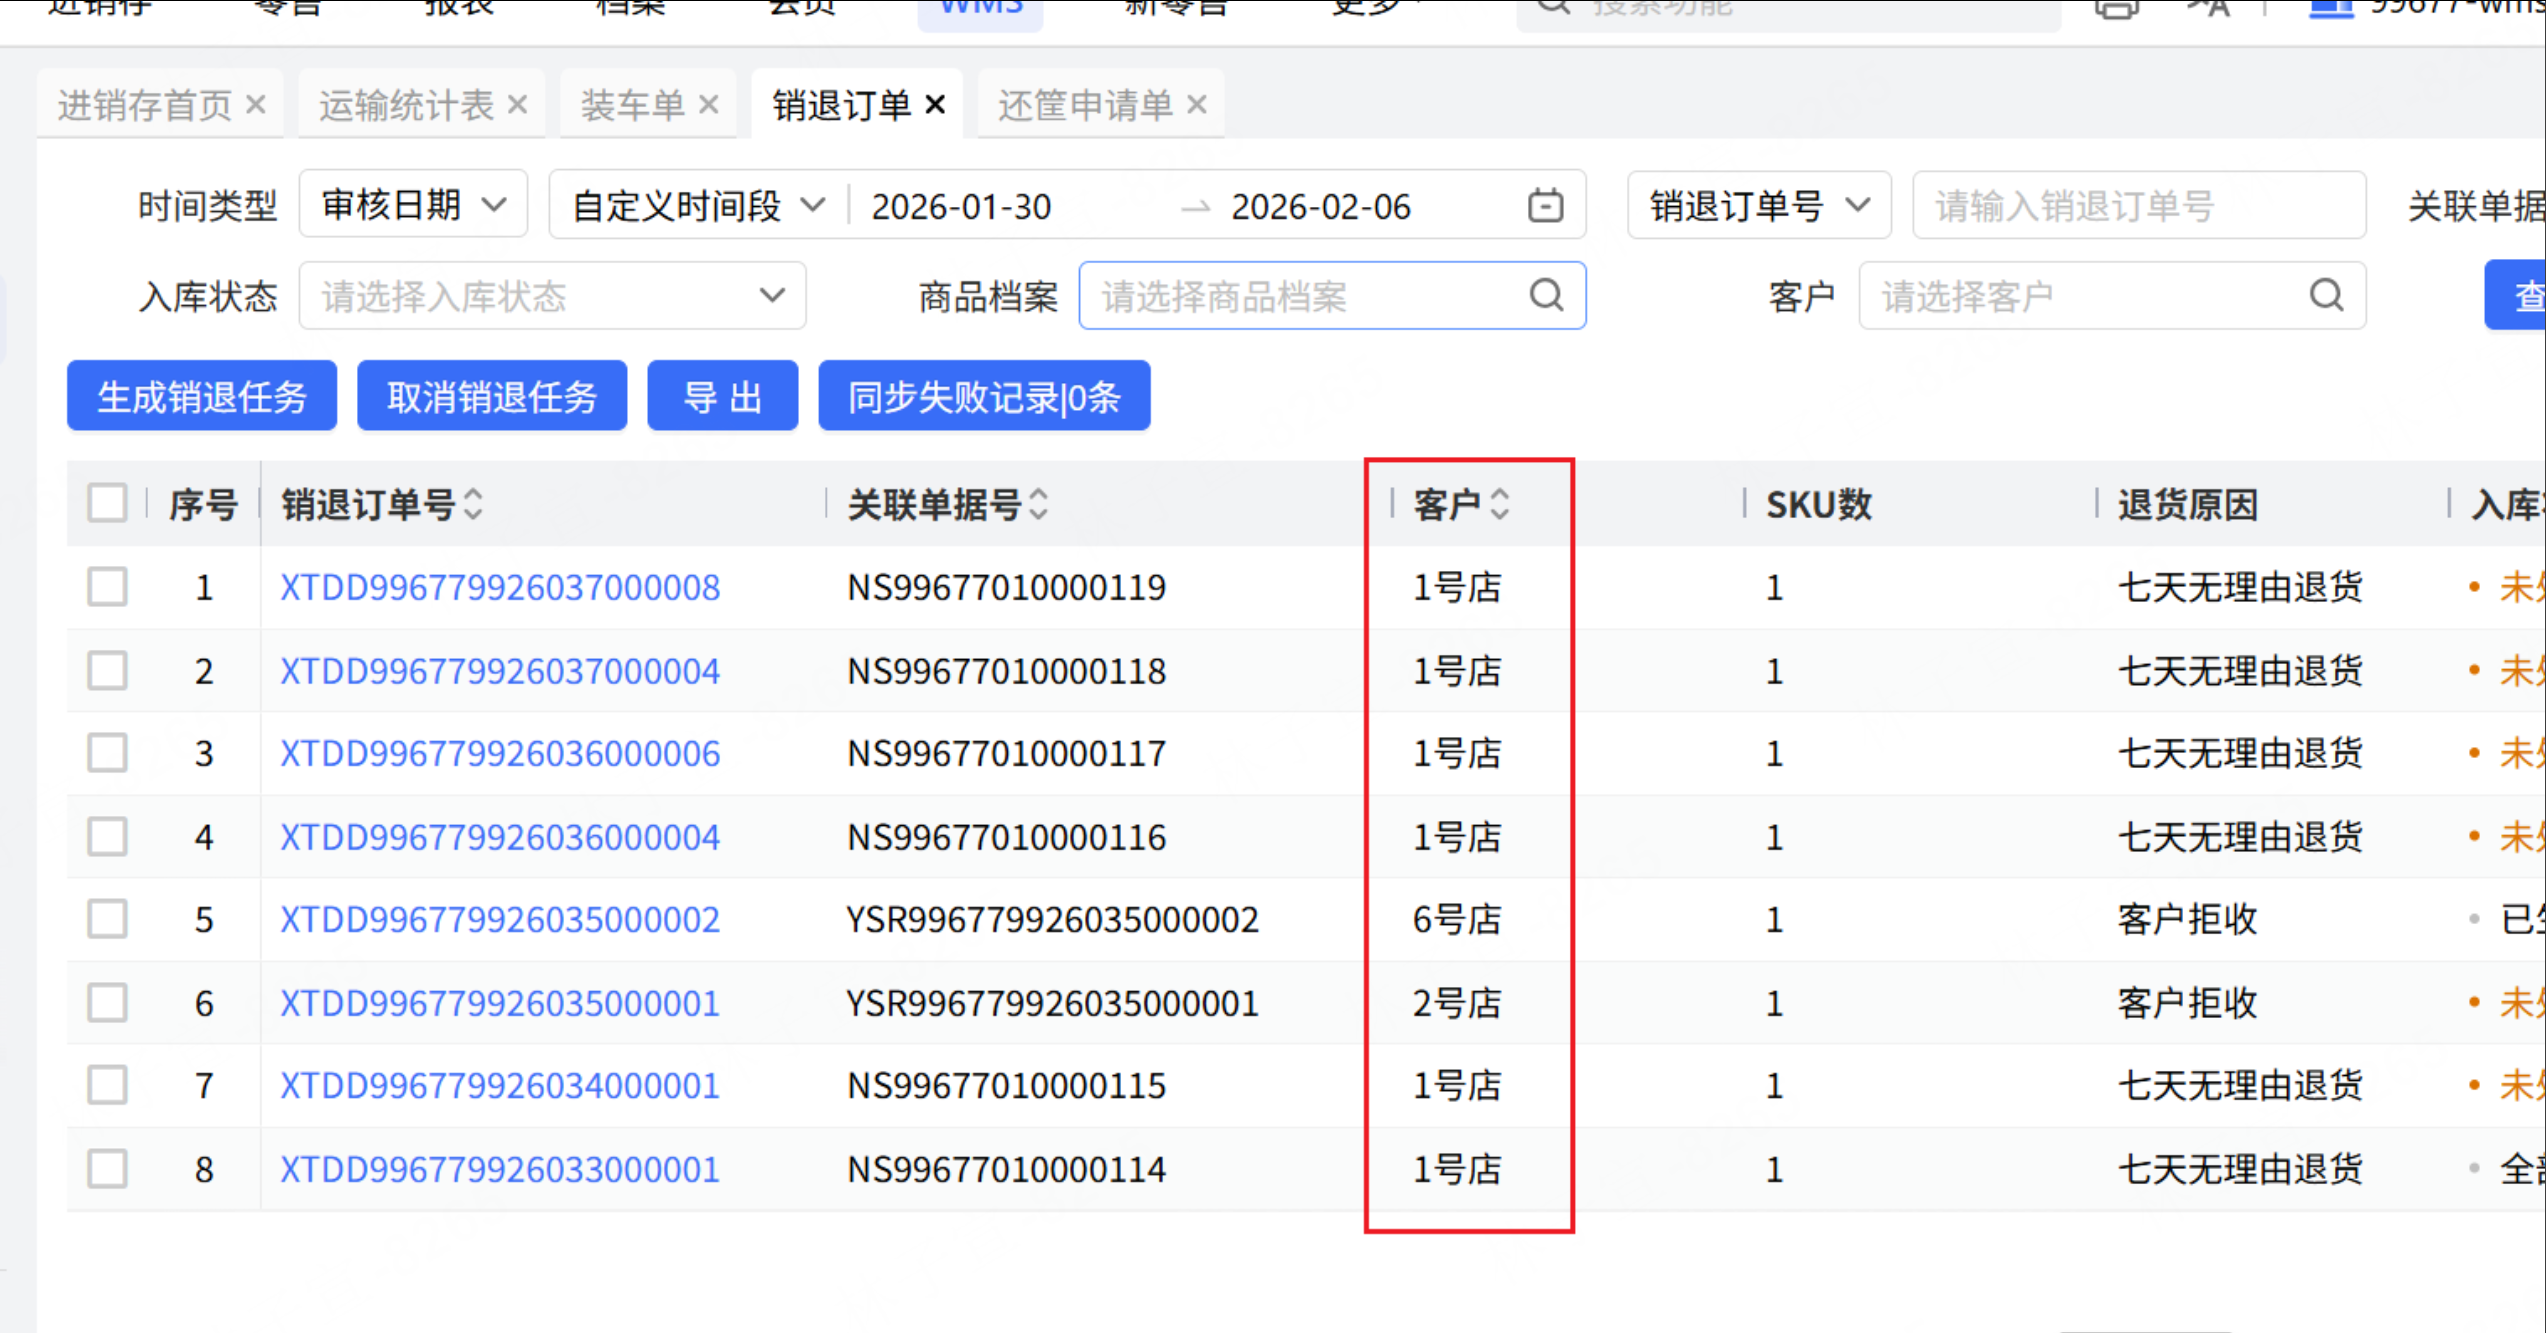Viewport: 2546px width, 1333px height.
Task: Click the 商品档案 search magnifier icon
Action: click(1546, 296)
